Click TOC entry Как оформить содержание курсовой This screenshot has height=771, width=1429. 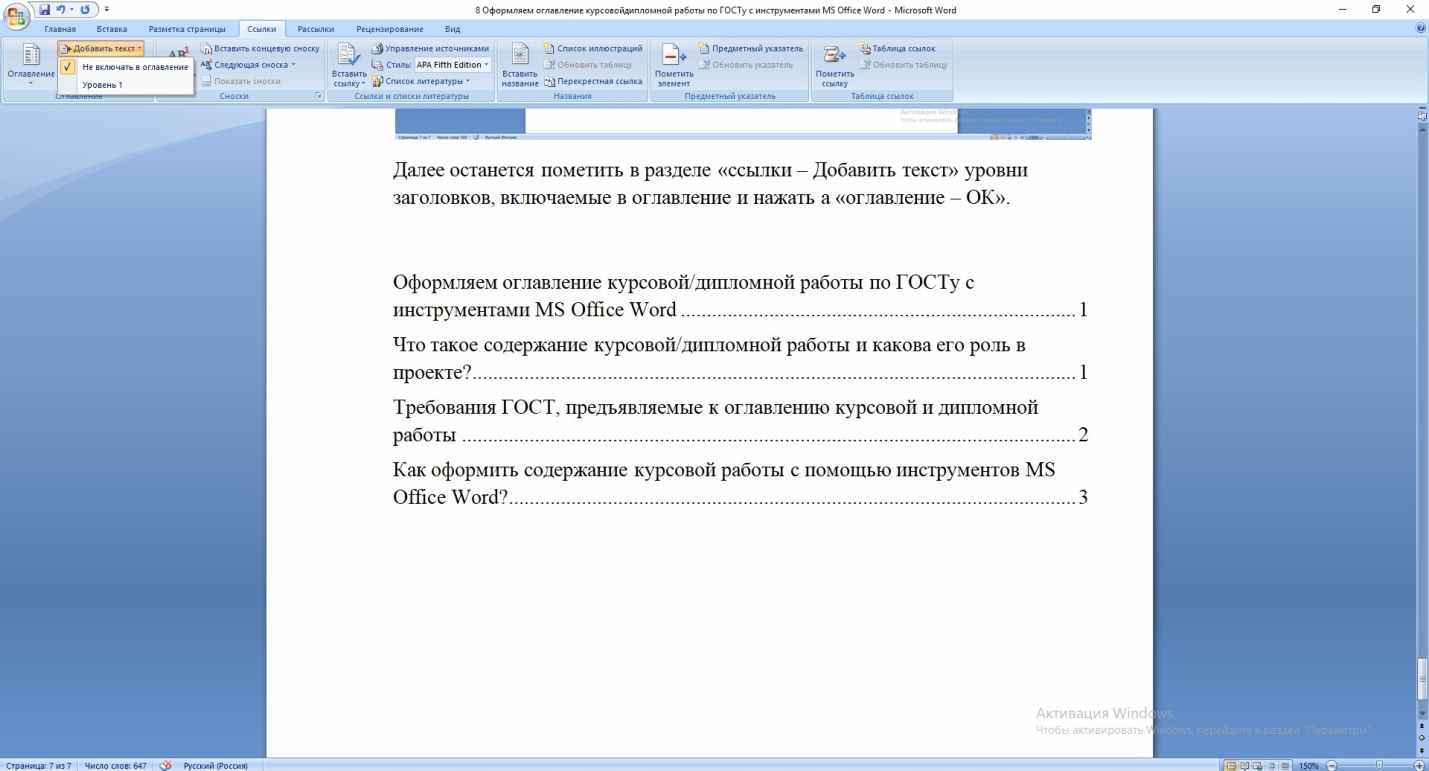[x=740, y=483]
